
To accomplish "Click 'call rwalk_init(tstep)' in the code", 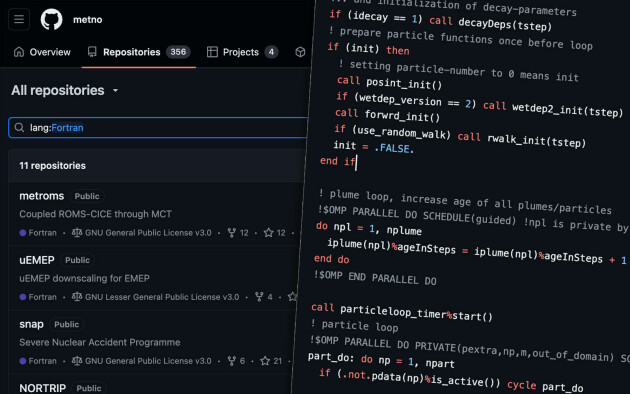I will [x=522, y=140].
